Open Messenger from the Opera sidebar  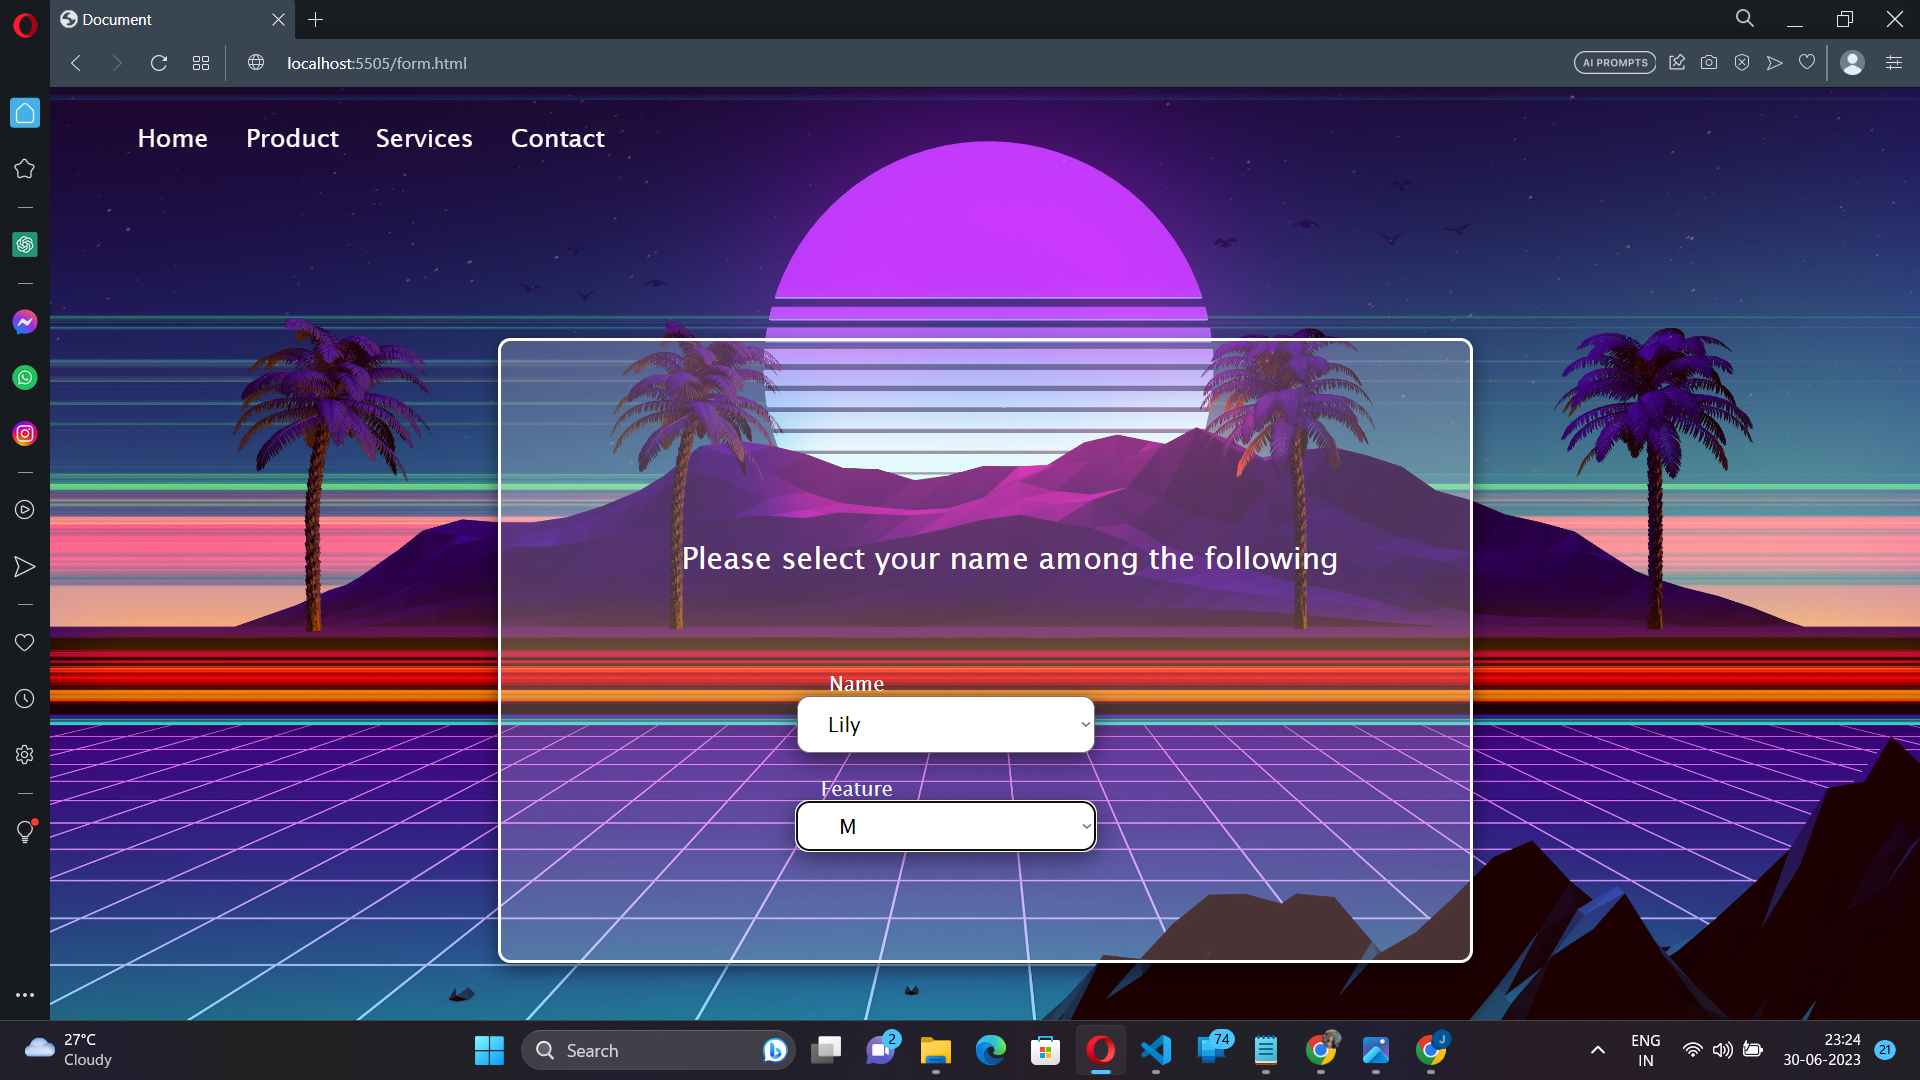pos(24,322)
